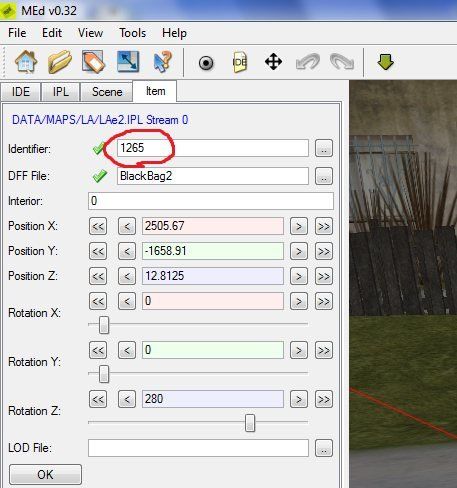This screenshot has height=488, width=457.
Task: Increase Position X with single arrow button
Action: [x=299, y=226]
